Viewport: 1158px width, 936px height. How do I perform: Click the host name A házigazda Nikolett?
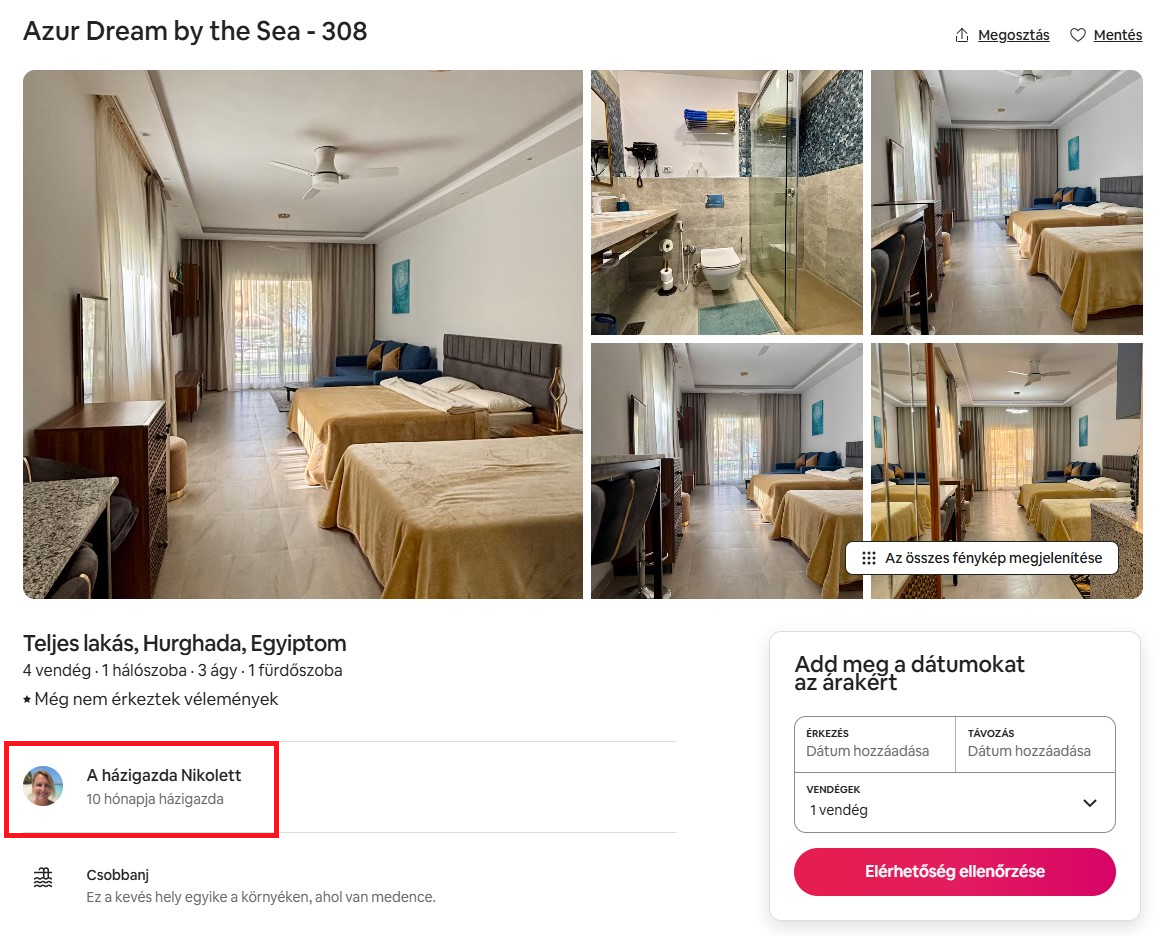point(164,775)
